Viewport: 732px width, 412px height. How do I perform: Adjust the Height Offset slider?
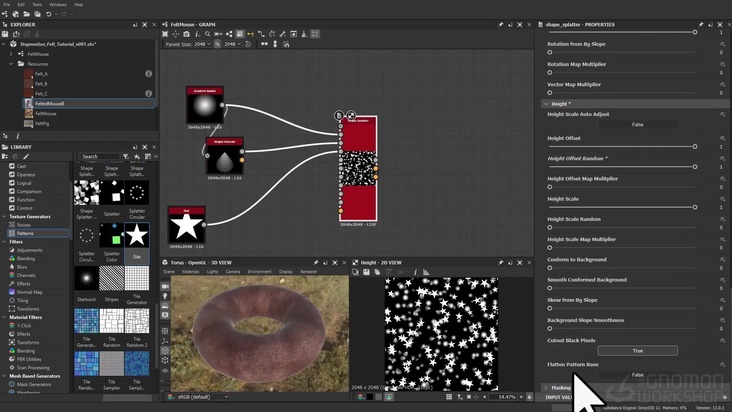click(x=622, y=147)
